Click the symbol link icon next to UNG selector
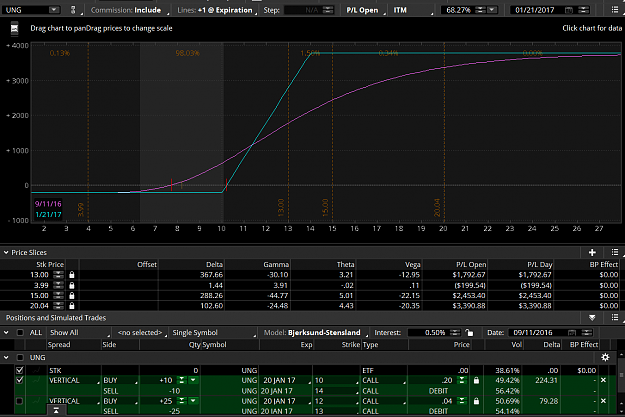The width and height of the screenshot is (625, 417). [x=73, y=10]
